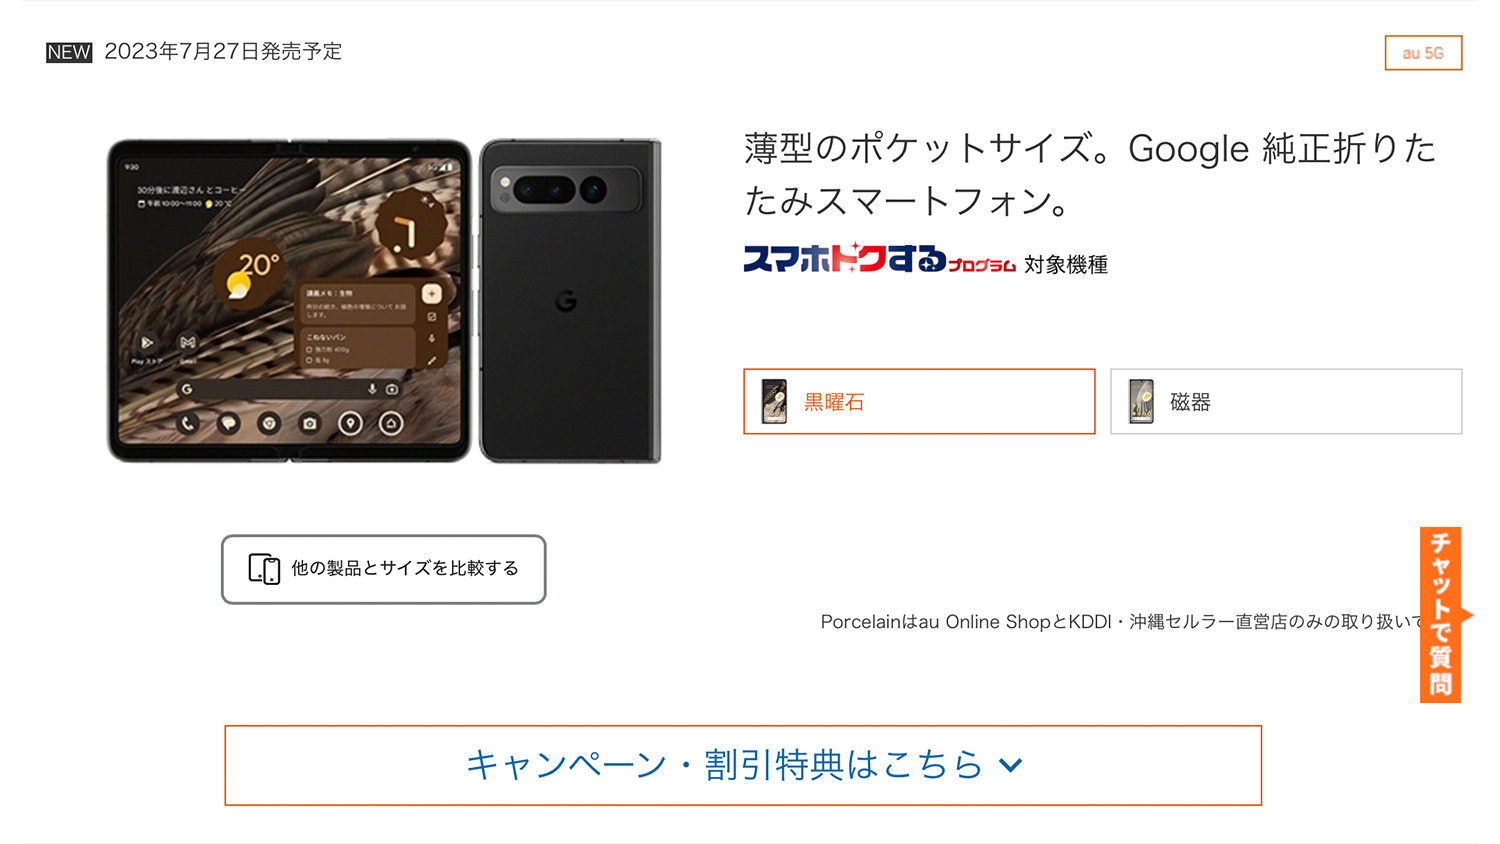Click the Porcelain availability note text
The width and height of the screenshot is (1500, 844).
pos(1120,622)
